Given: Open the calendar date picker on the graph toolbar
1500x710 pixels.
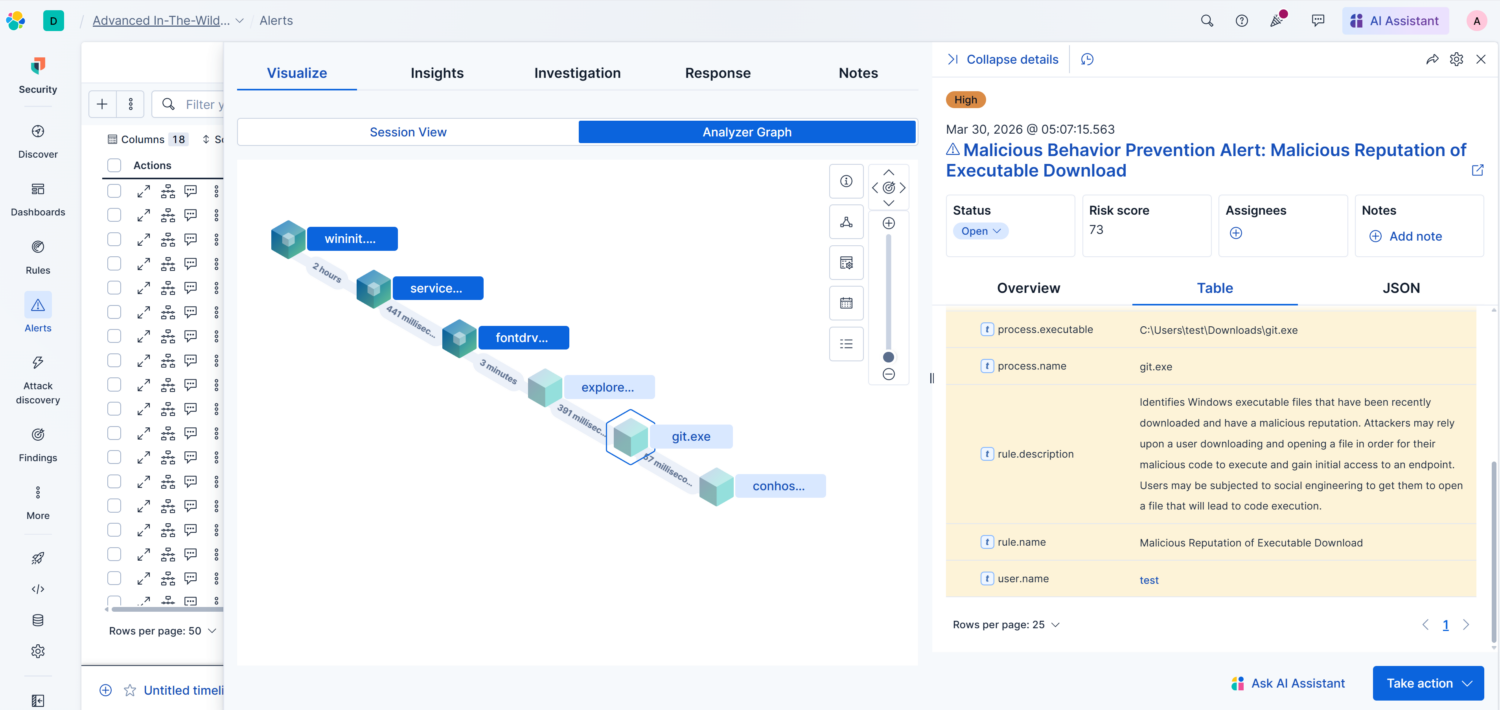Looking at the screenshot, I should 846,303.
